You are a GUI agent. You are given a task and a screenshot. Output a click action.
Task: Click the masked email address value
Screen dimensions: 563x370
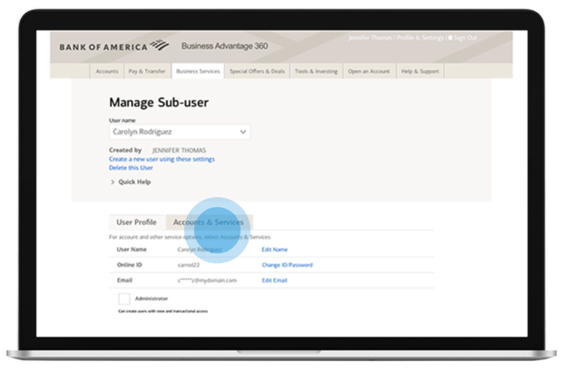(x=207, y=280)
